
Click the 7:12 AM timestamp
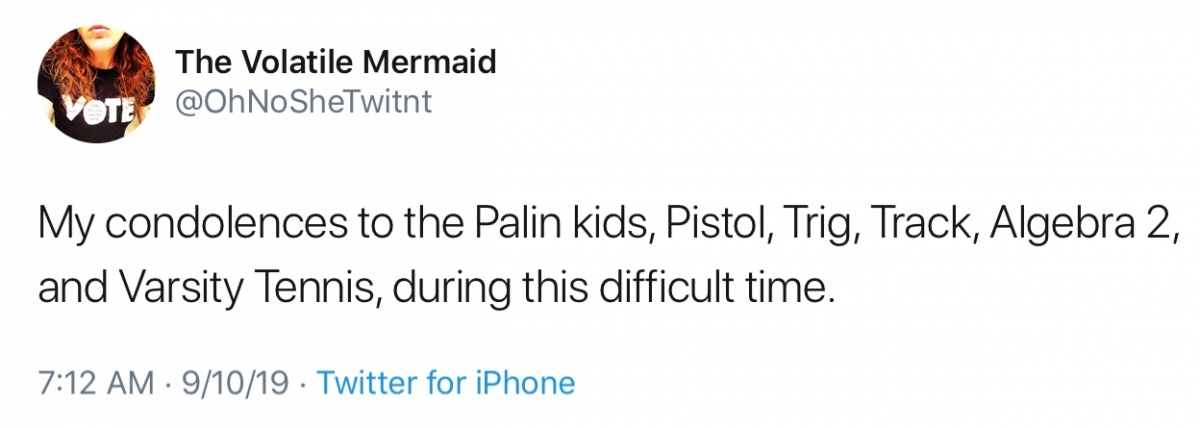96,383
